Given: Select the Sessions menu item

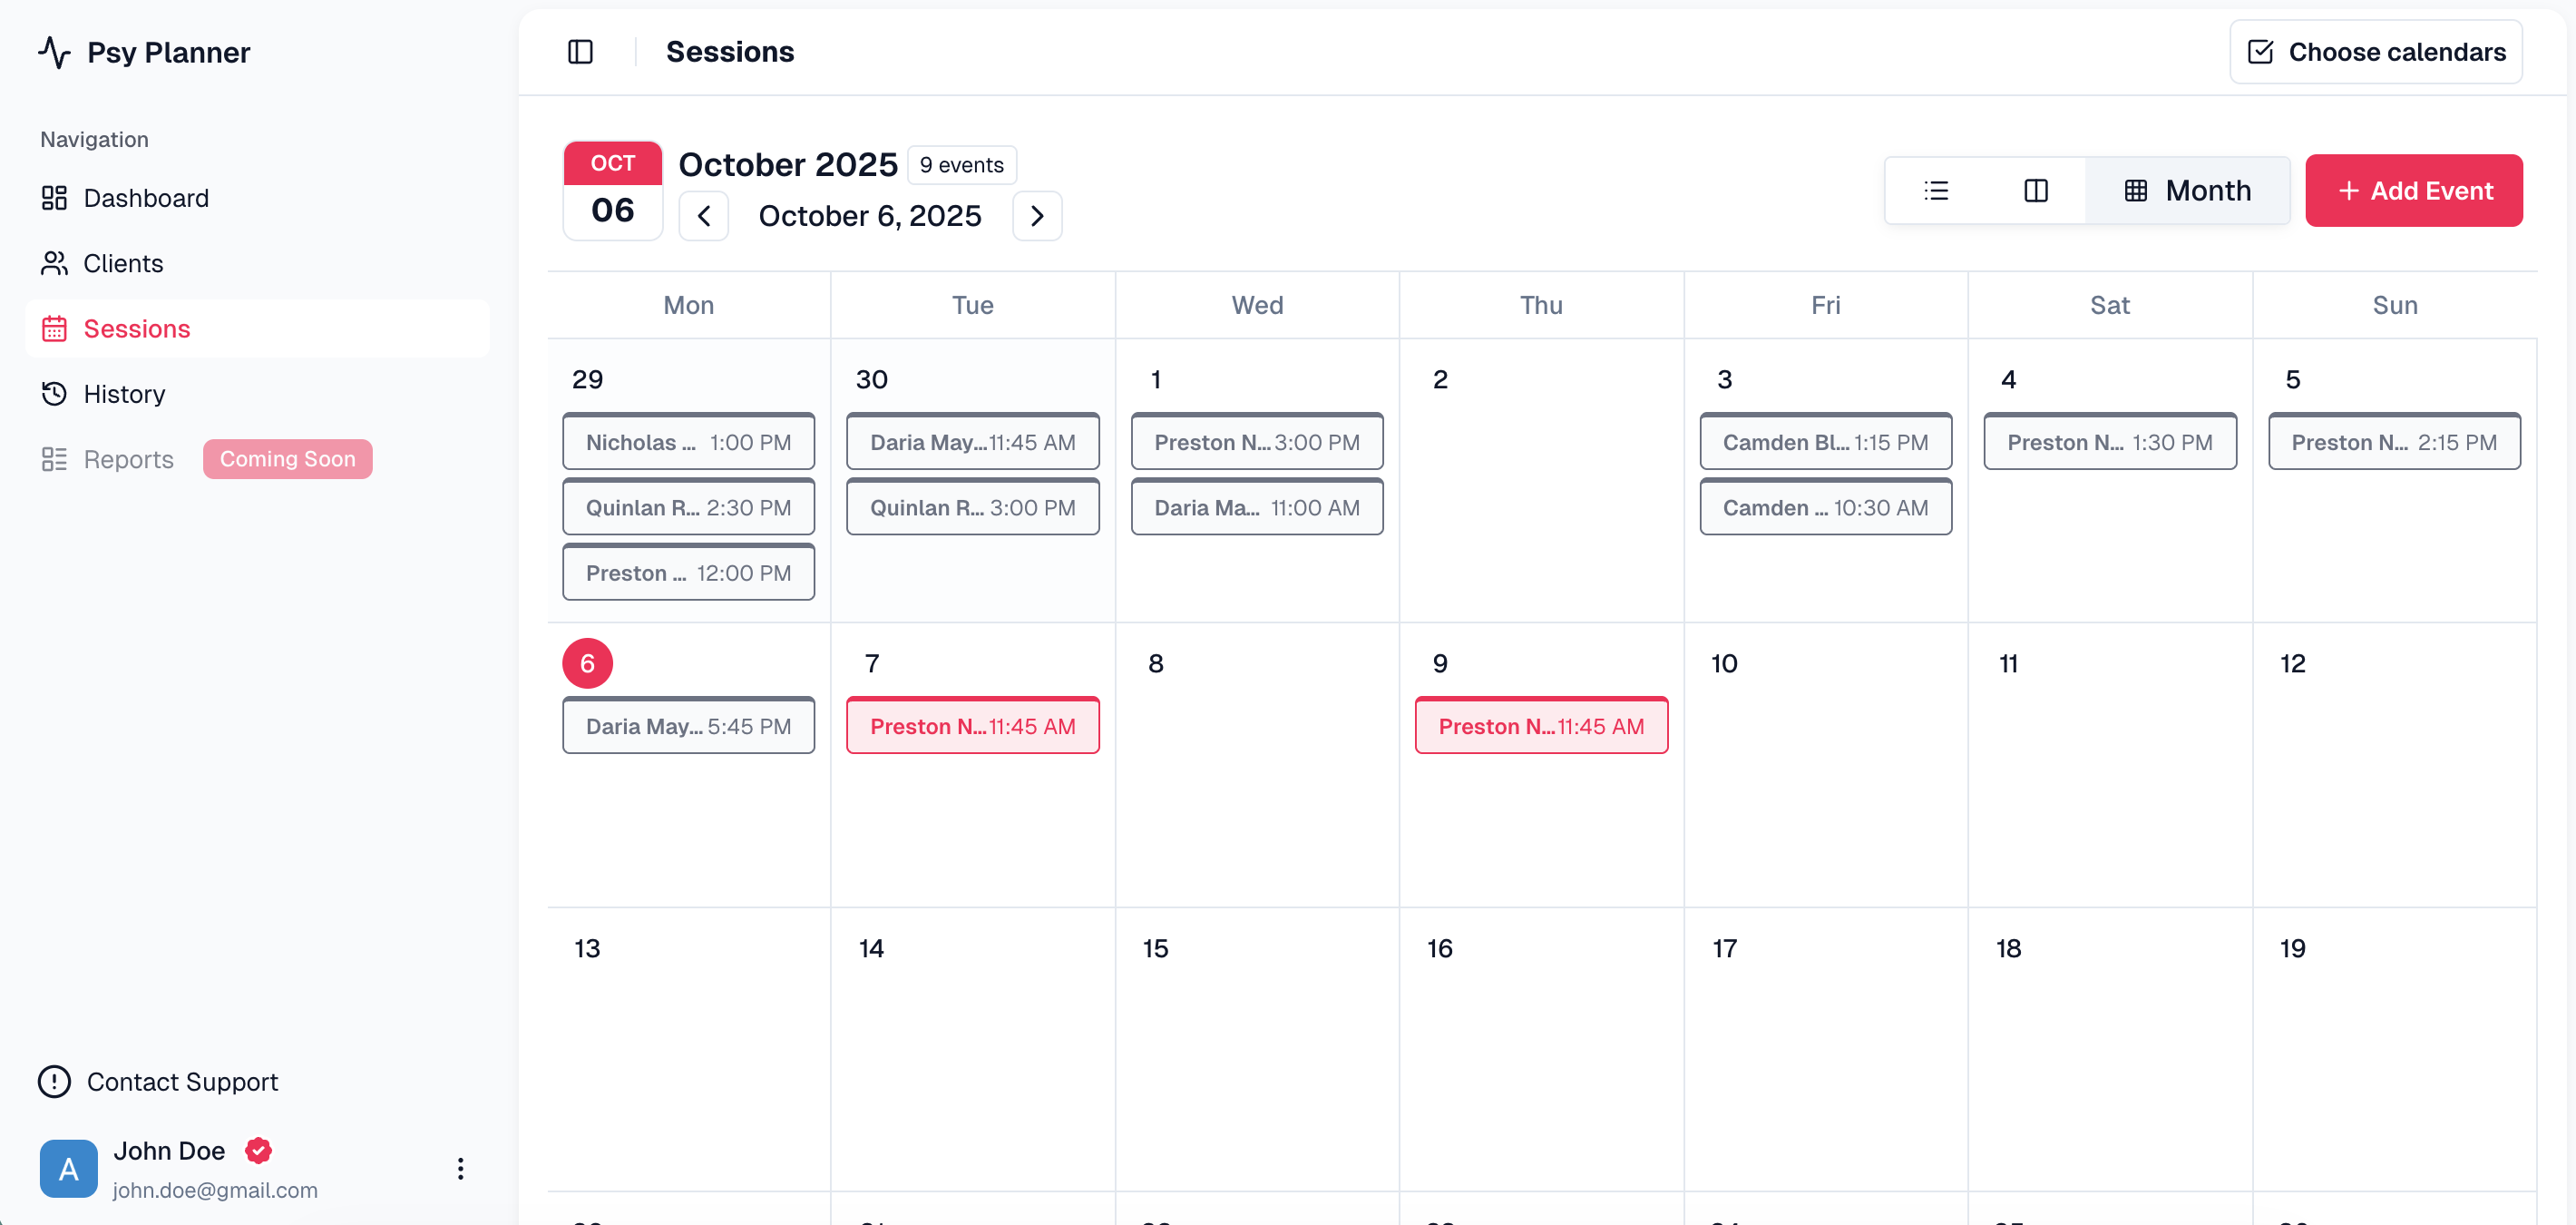Looking at the screenshot, I should click(x=137, y=328).
